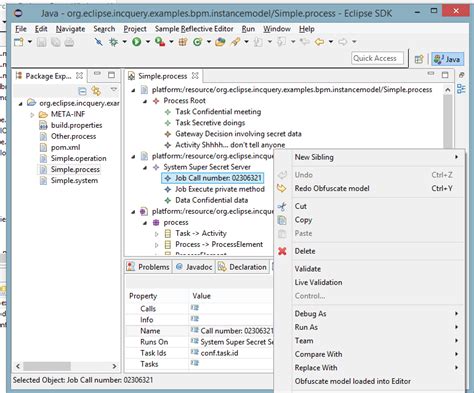
Task: Switch to the Problems tab
Action: [148, 267]
